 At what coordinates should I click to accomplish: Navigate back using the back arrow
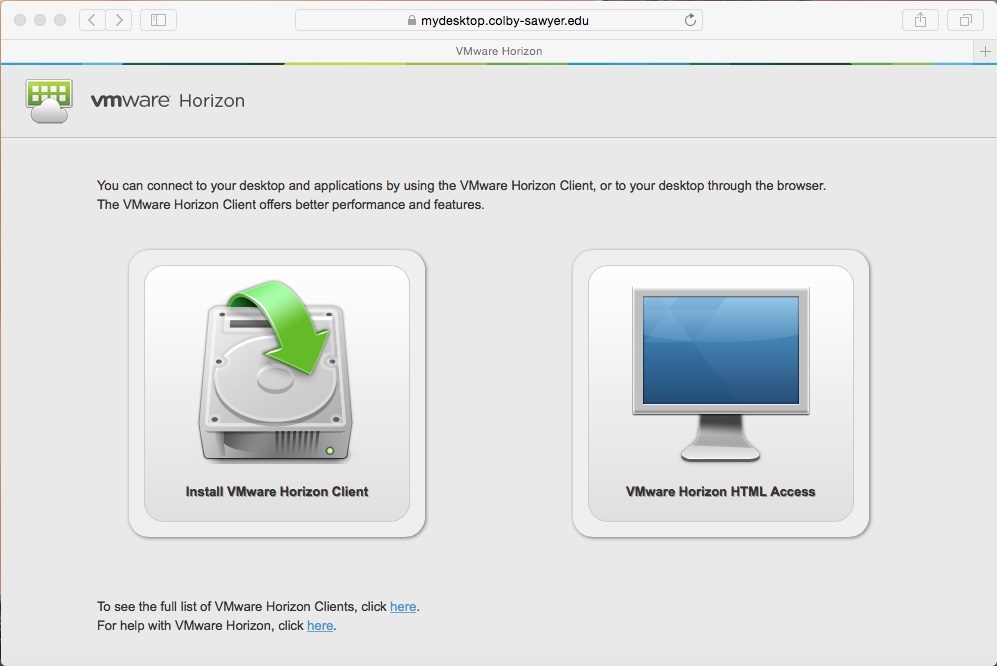point(90,19)
